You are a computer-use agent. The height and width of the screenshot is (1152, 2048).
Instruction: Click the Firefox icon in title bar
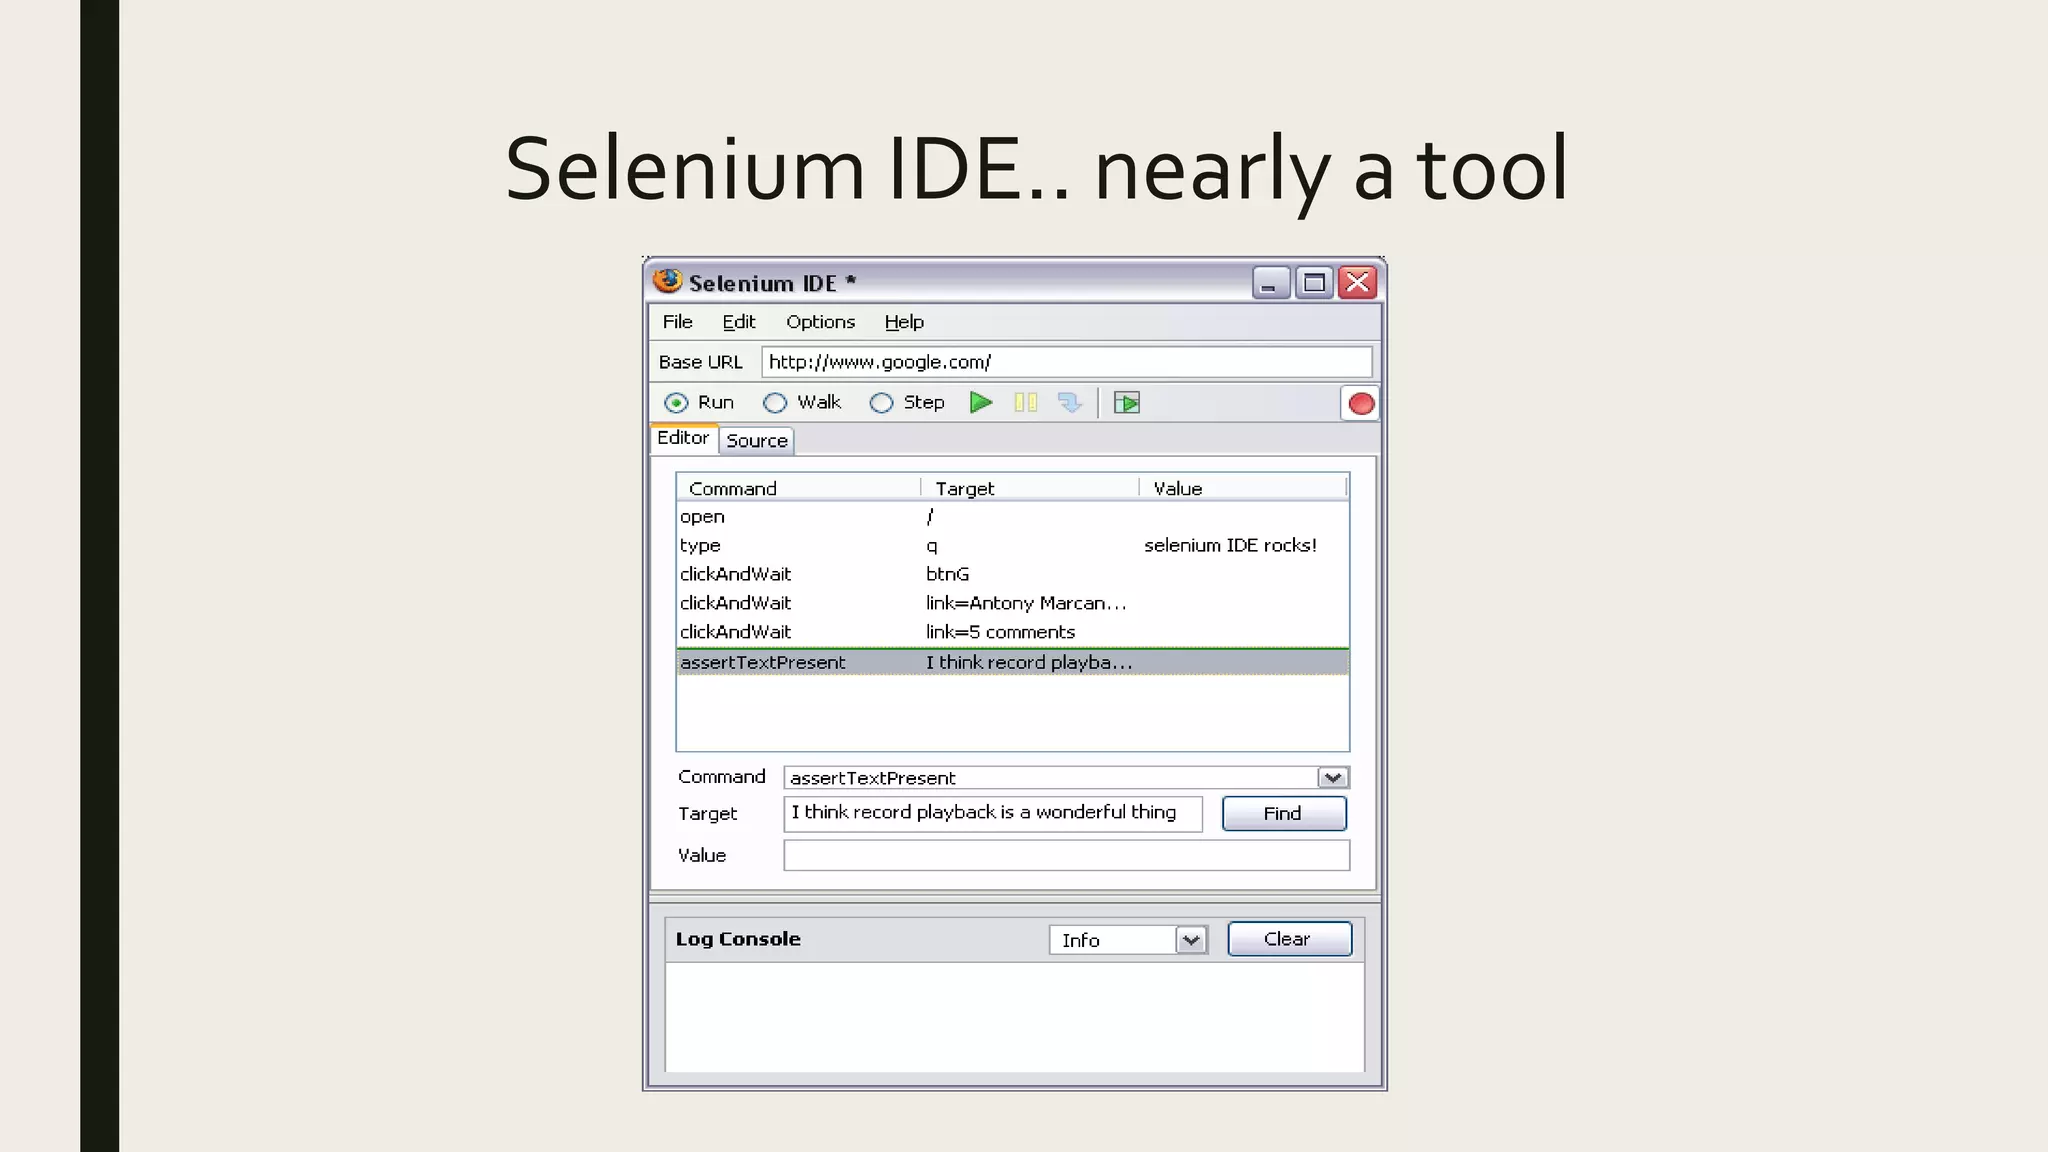[667, 282]
